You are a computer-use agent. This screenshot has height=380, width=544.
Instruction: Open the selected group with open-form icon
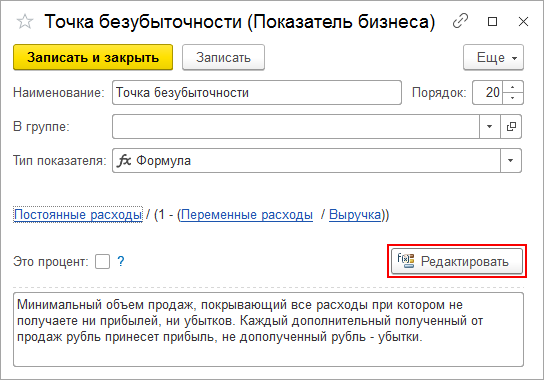(511, 127)
